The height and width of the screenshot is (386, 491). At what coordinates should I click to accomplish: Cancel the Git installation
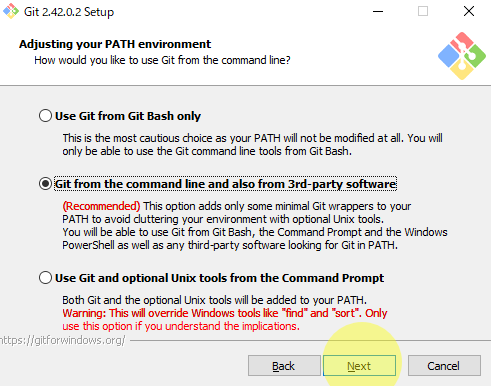(444, 366)
